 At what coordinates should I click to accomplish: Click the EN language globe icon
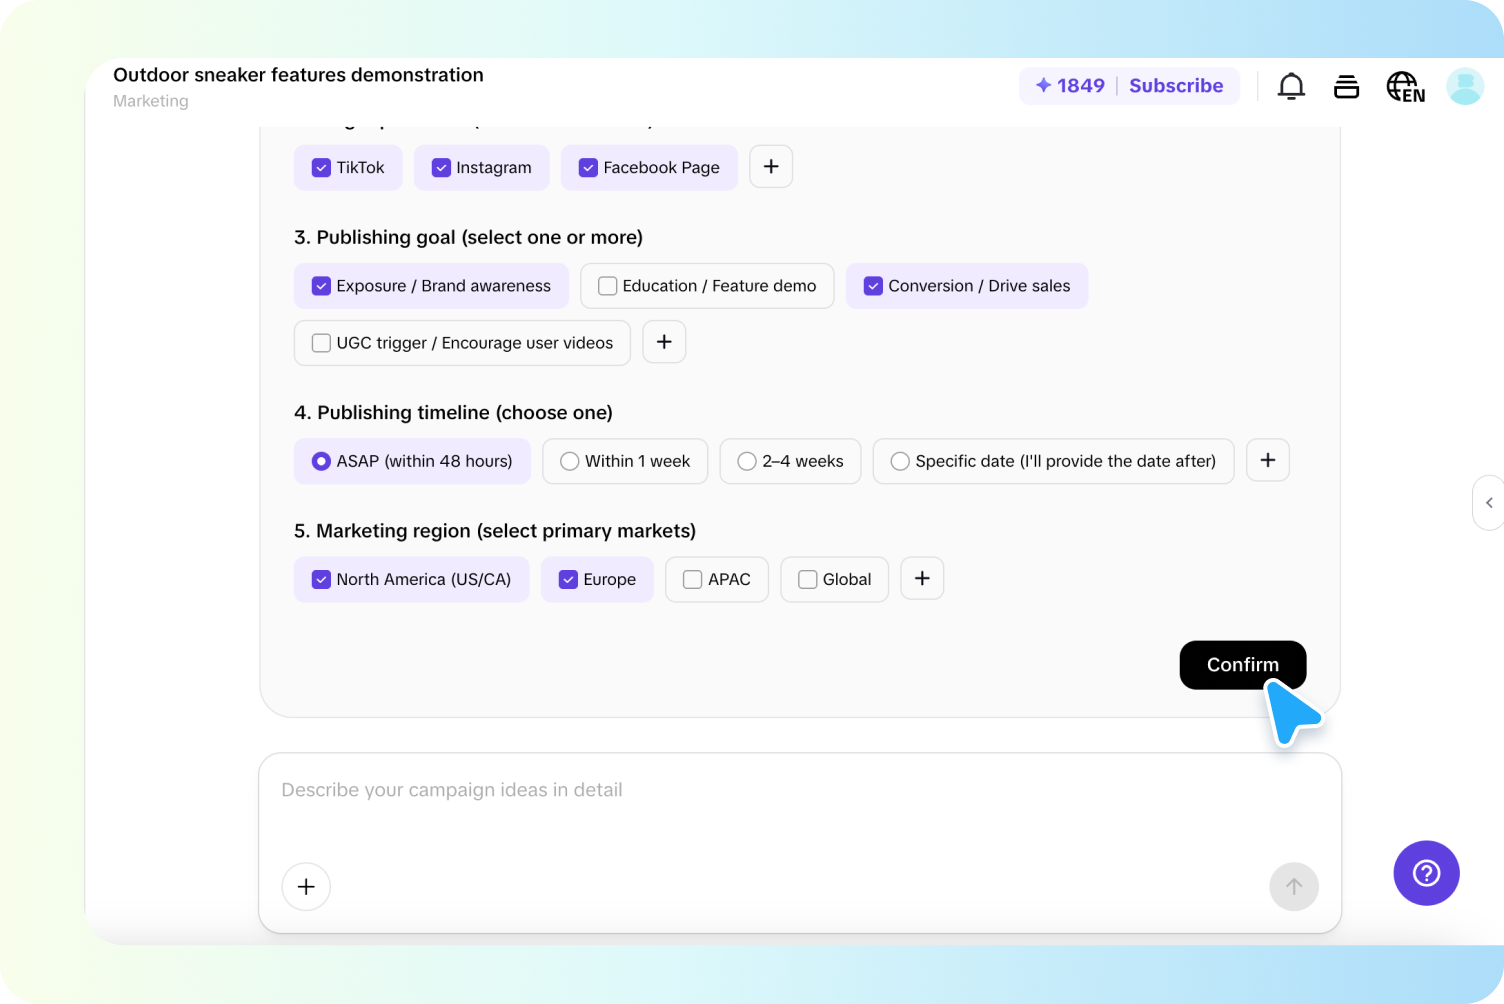[x=1404, y=86]
